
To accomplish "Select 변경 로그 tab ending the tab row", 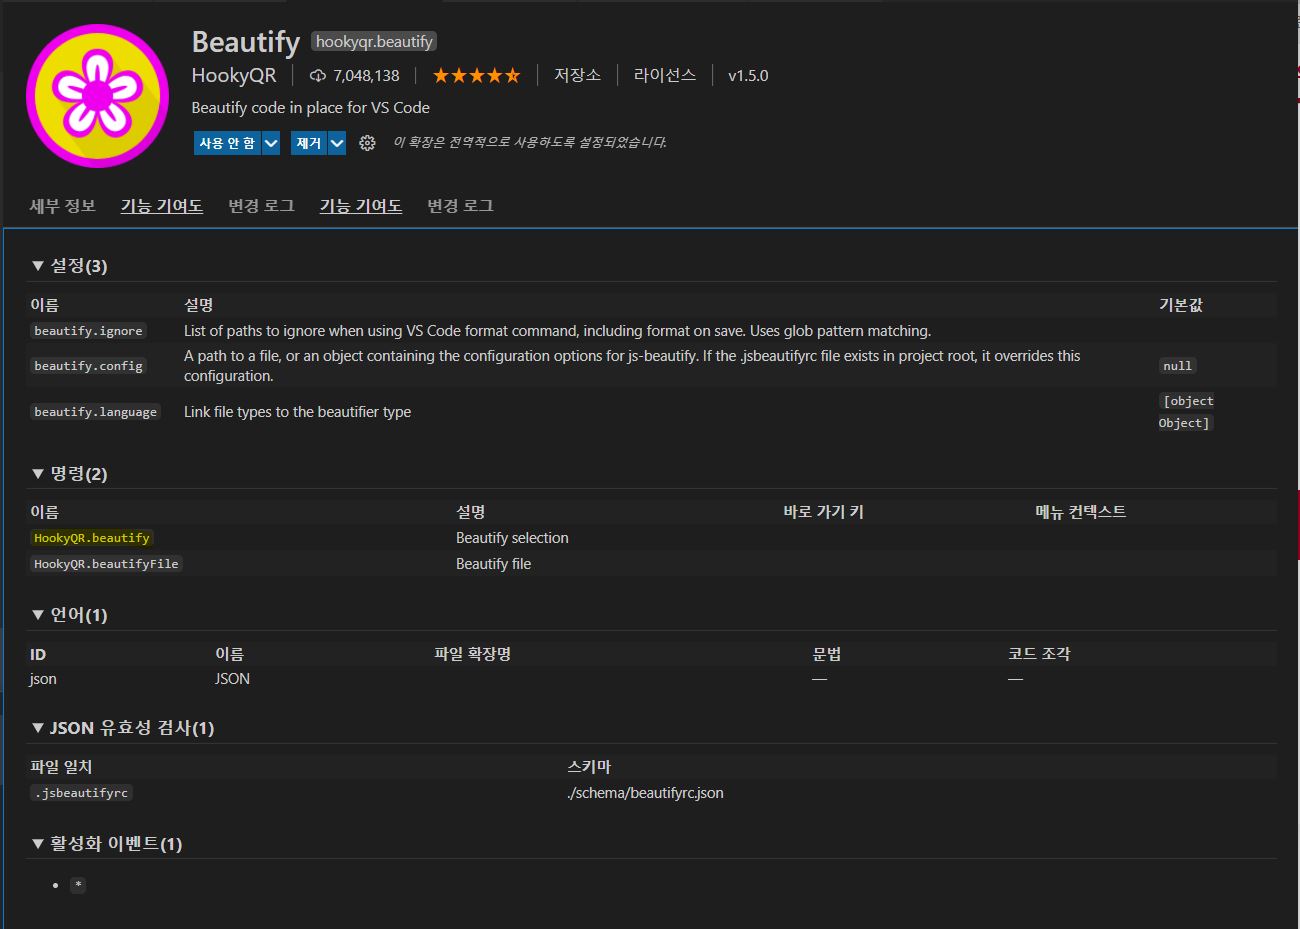I will click(460, 206).
